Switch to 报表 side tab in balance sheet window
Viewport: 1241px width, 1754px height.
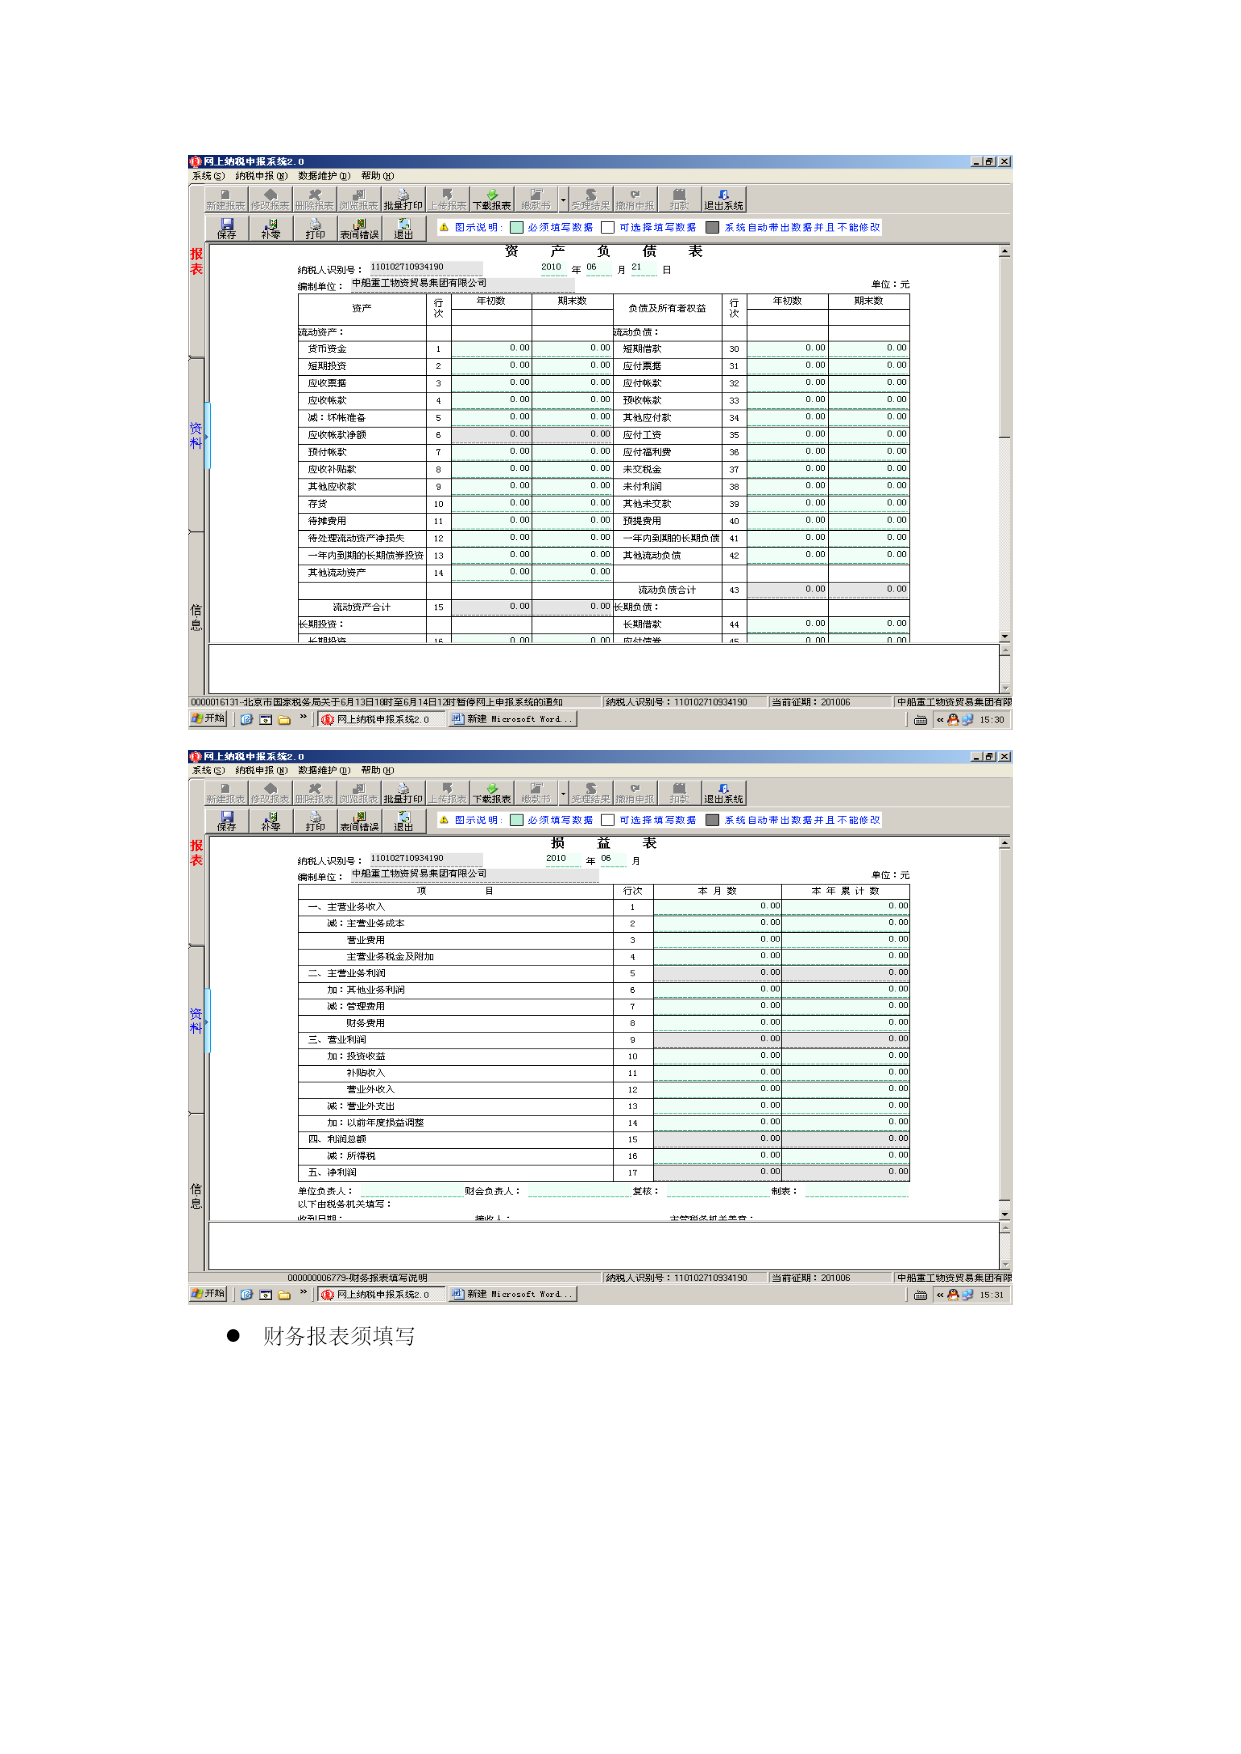coord(196,262)
